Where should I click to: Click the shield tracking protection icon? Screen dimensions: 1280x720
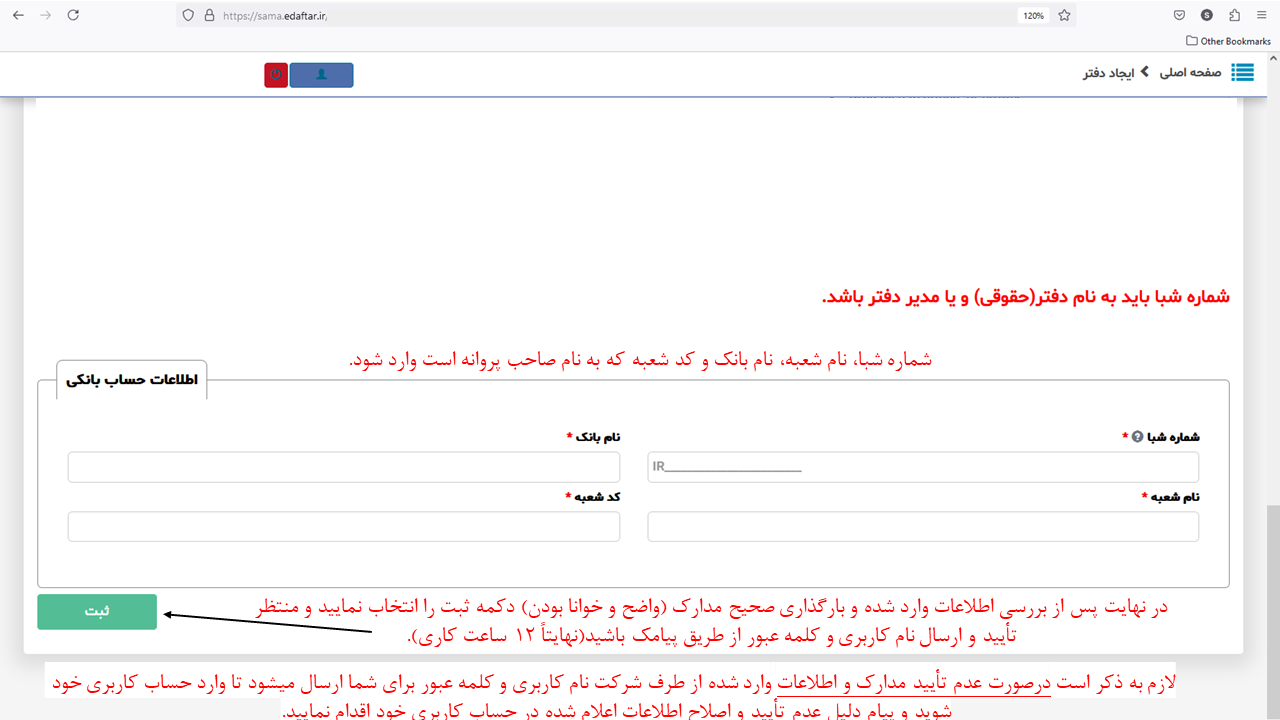[189, 15]
